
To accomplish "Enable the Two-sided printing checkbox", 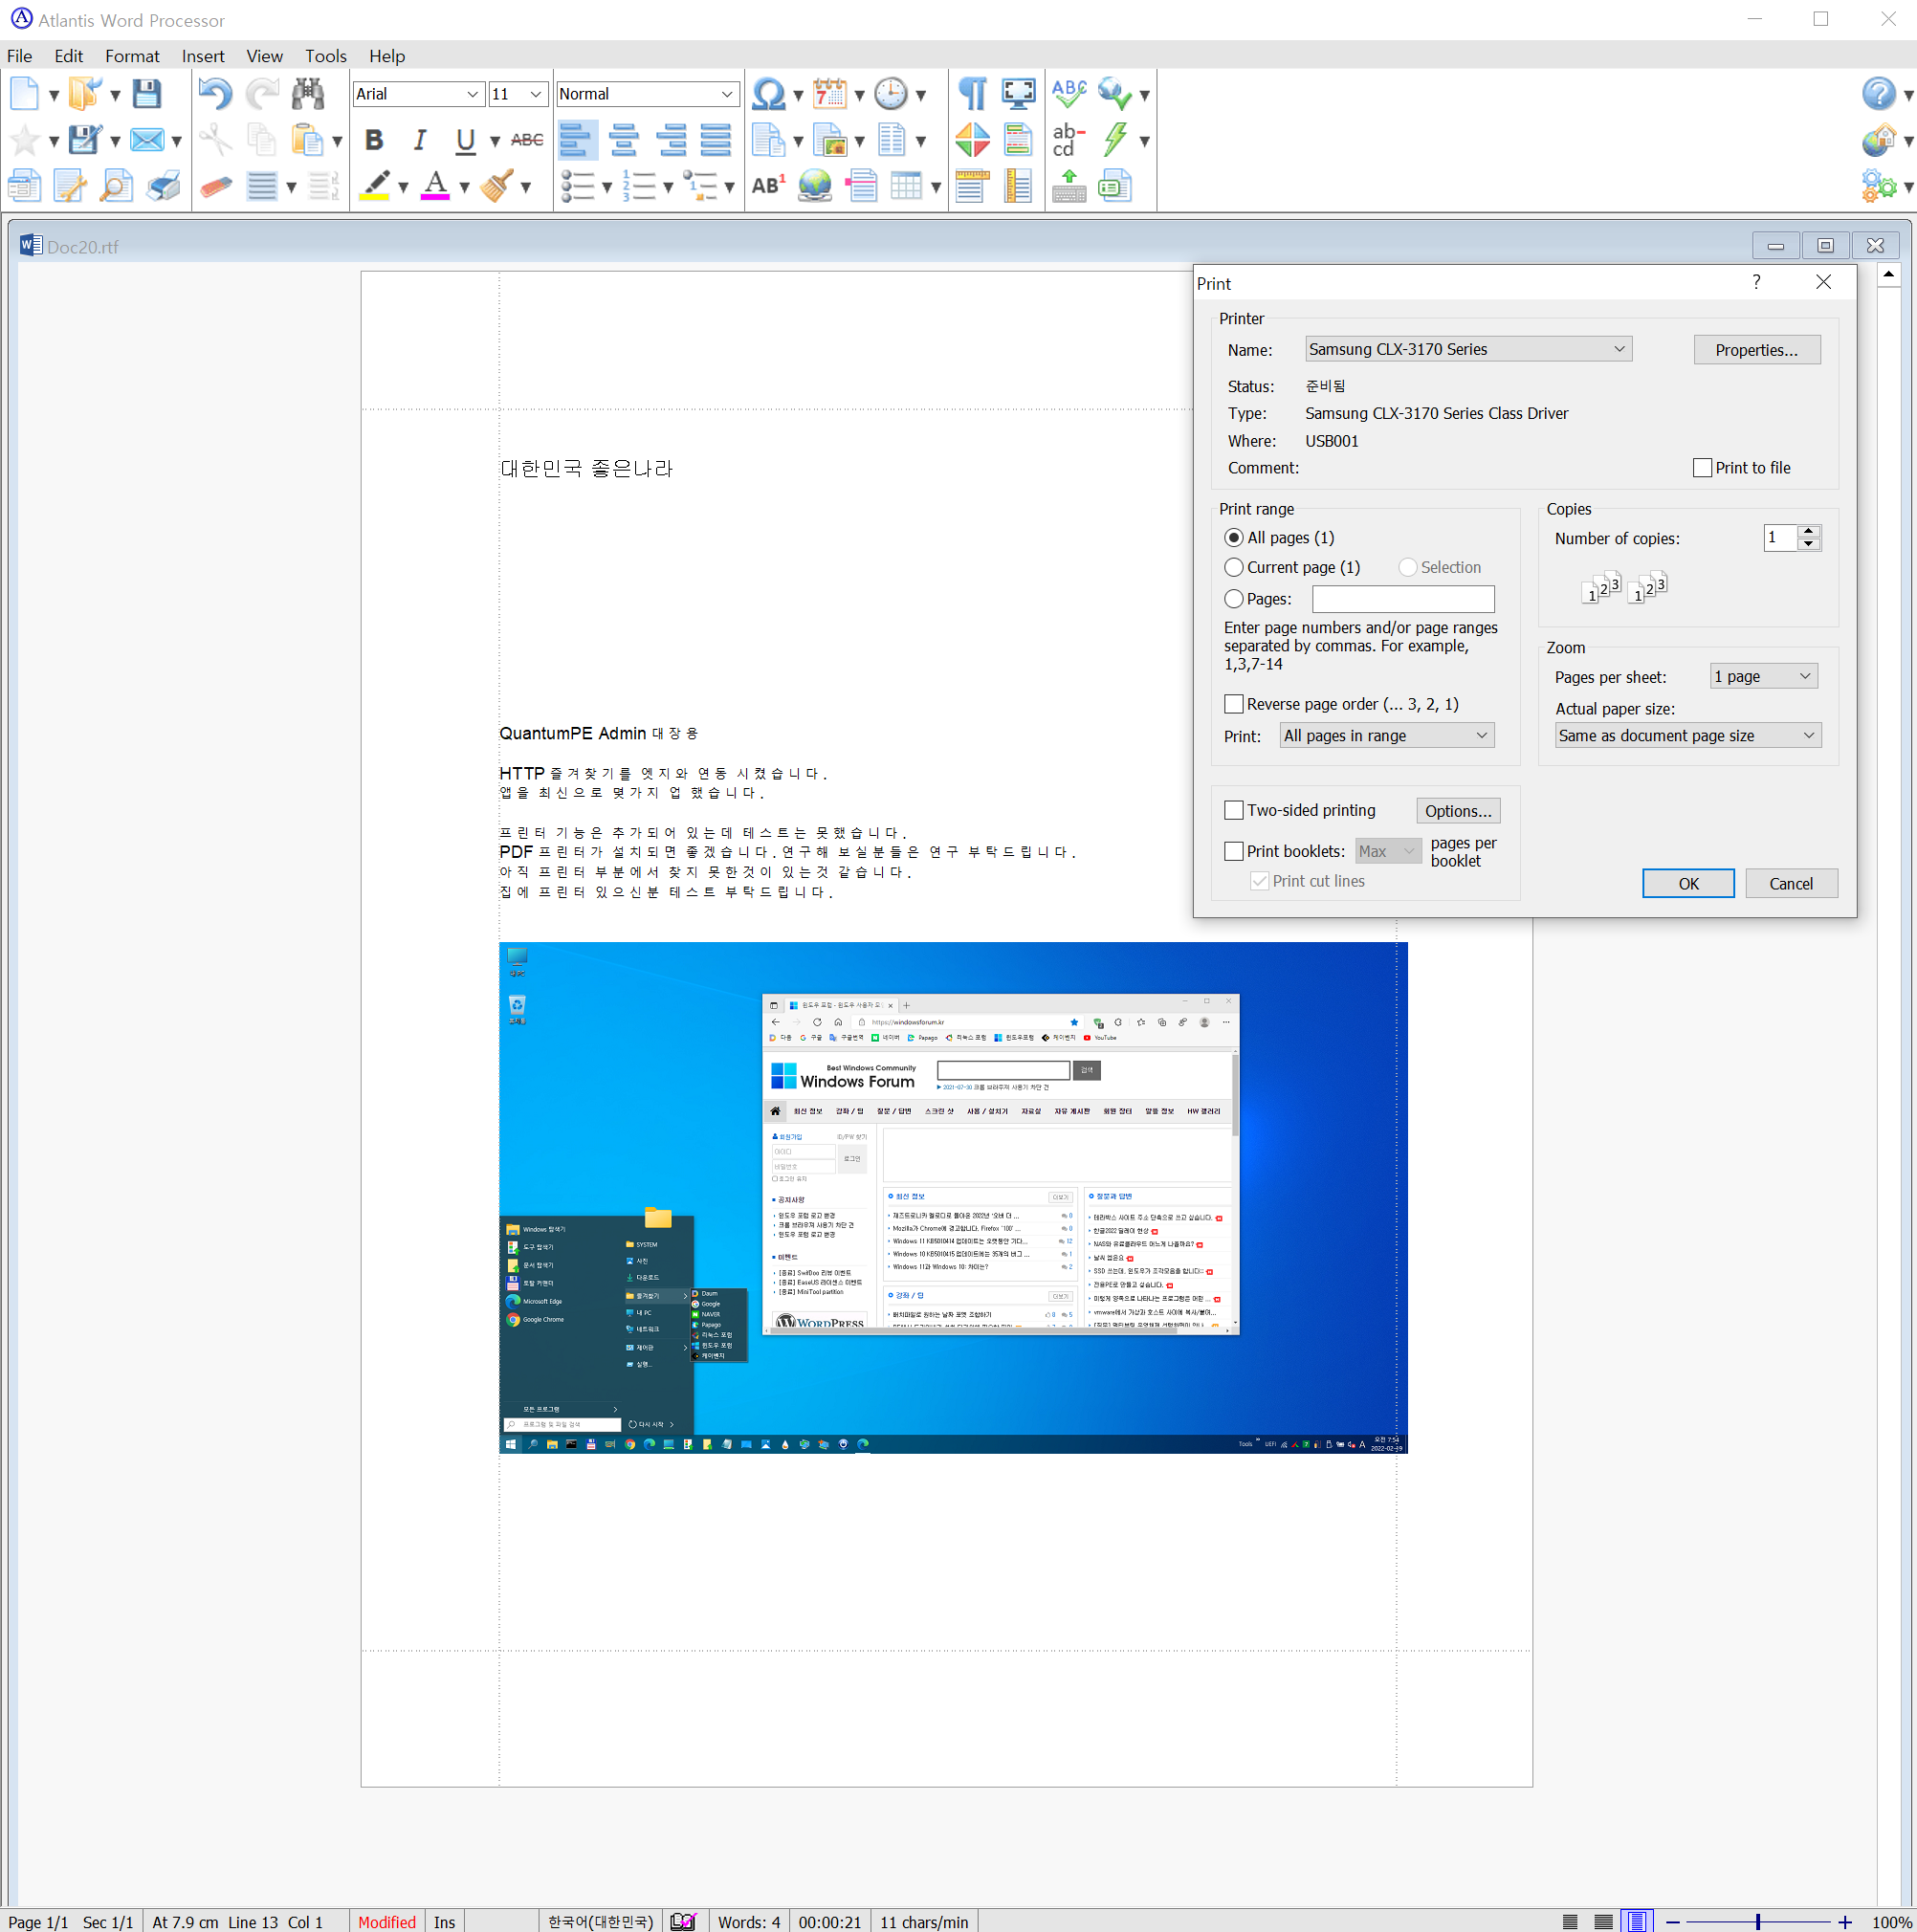I will 1232,809.
